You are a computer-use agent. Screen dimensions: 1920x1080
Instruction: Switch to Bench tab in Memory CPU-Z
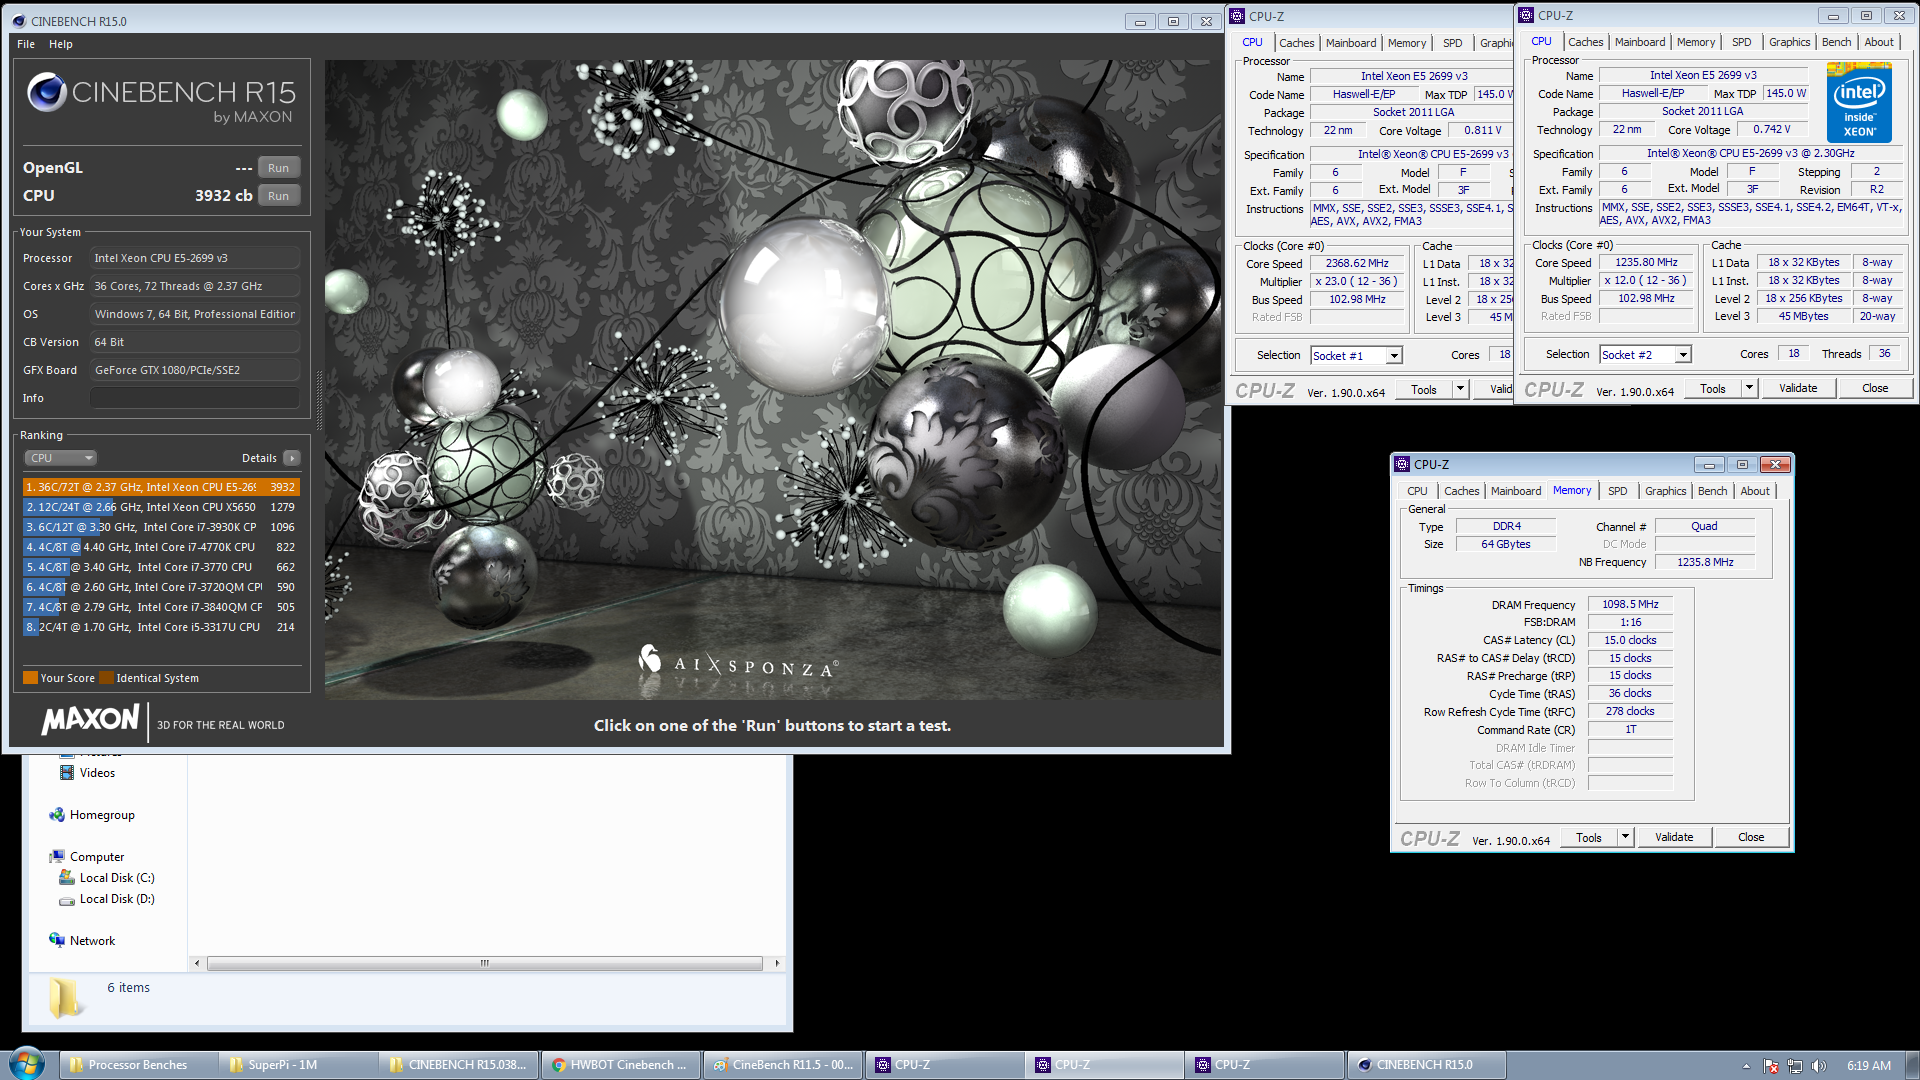point(1712,491)
